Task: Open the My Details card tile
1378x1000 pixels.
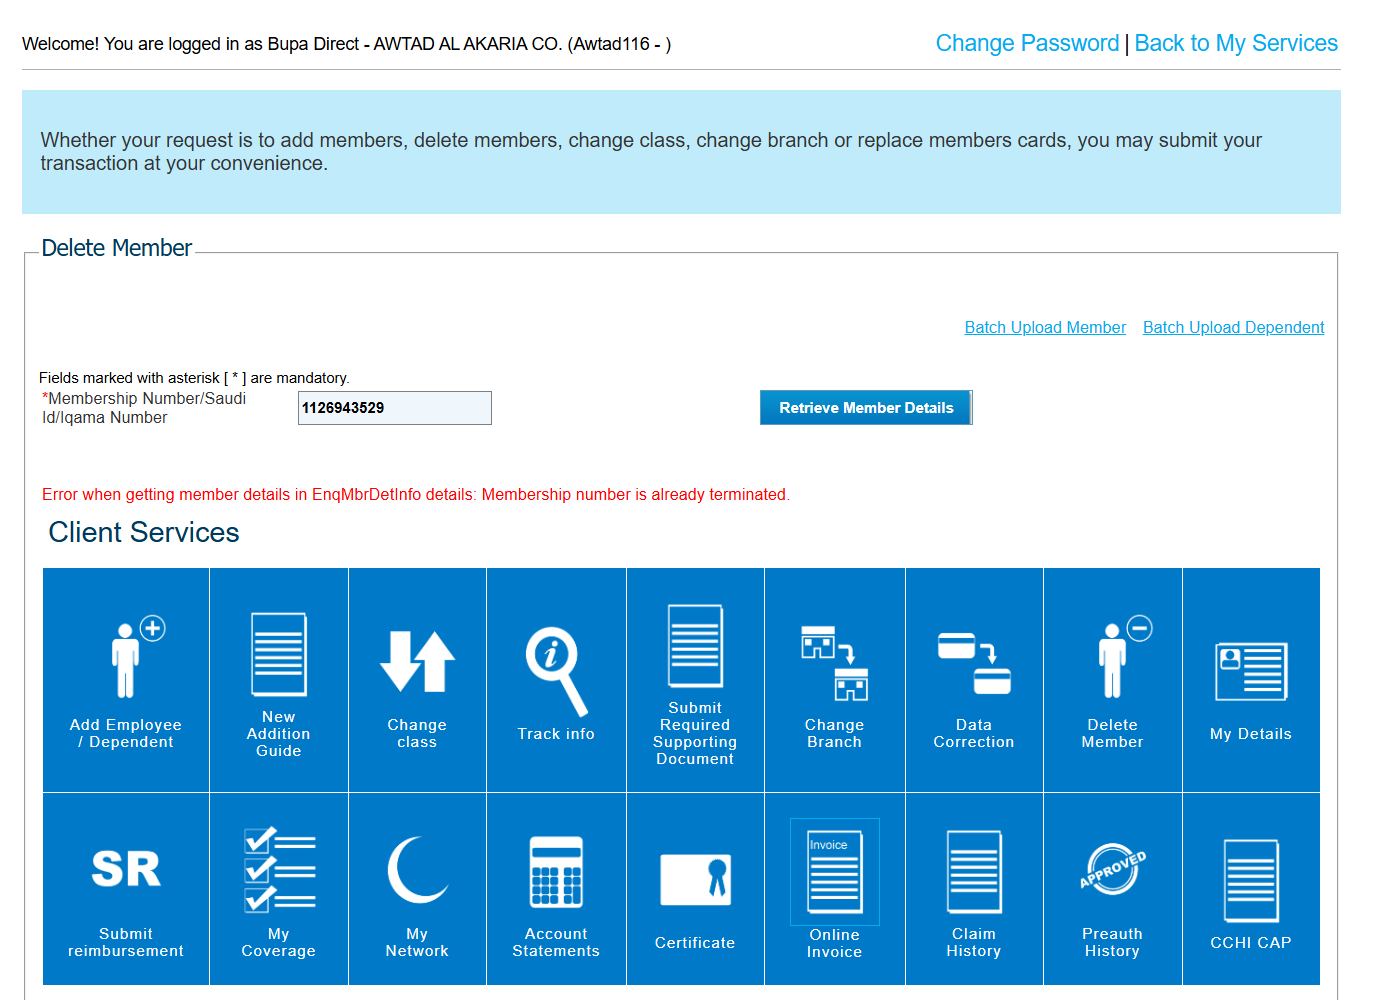Action: 1251,680
